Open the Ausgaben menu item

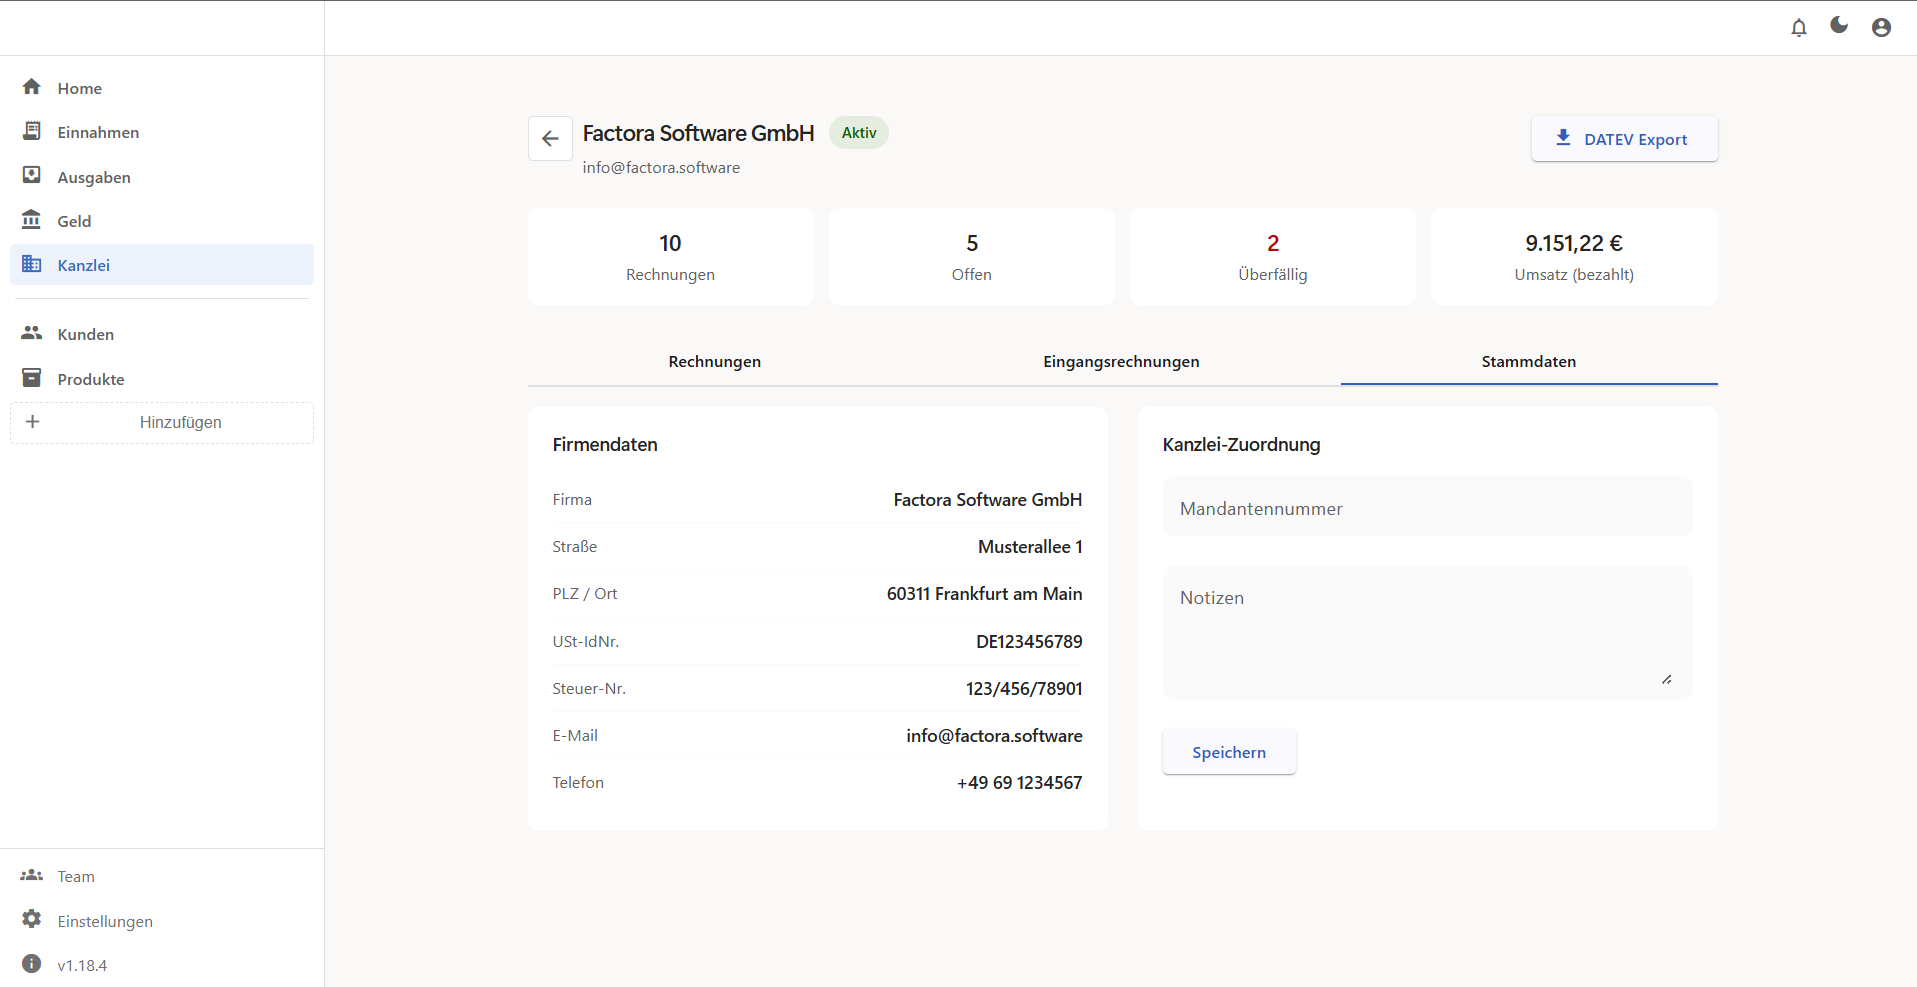(162, 177)
